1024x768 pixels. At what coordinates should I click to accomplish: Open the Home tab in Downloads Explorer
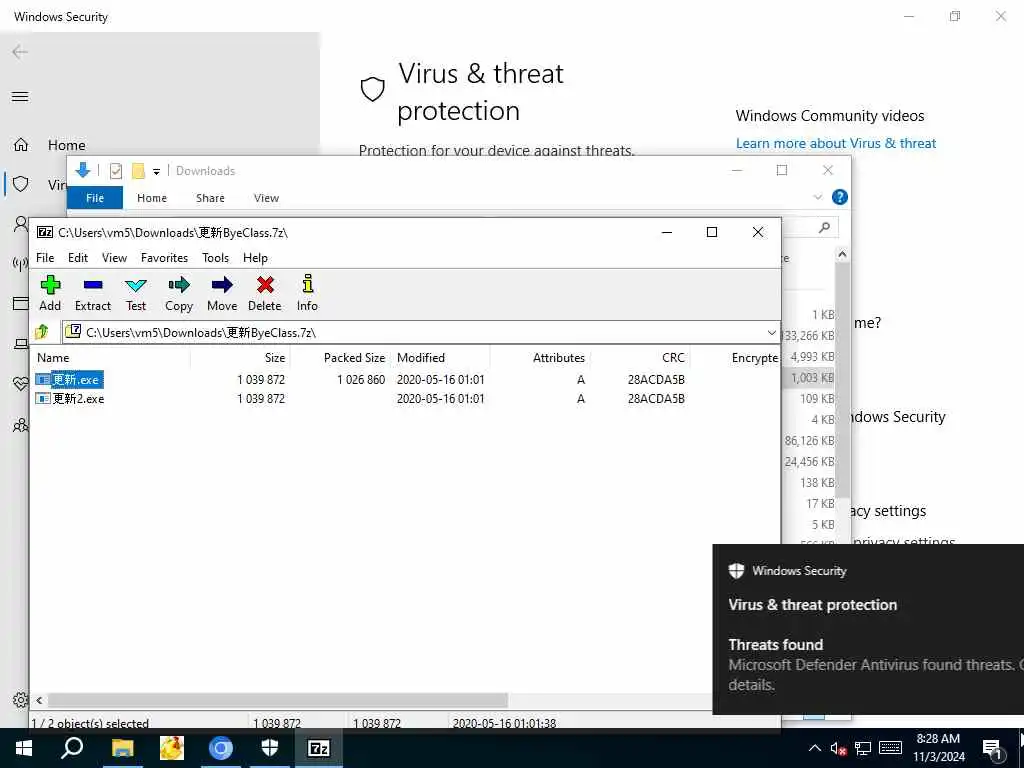[152, 198]
